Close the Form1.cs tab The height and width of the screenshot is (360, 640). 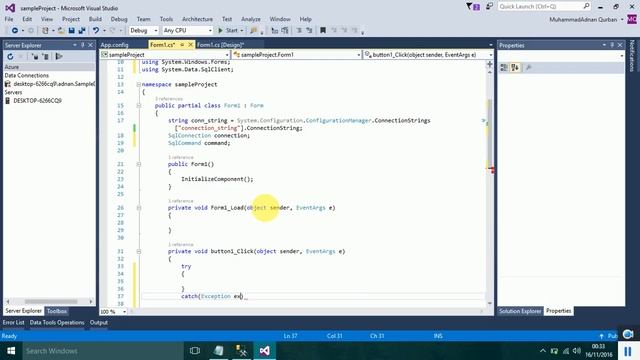tap(190, 45)
